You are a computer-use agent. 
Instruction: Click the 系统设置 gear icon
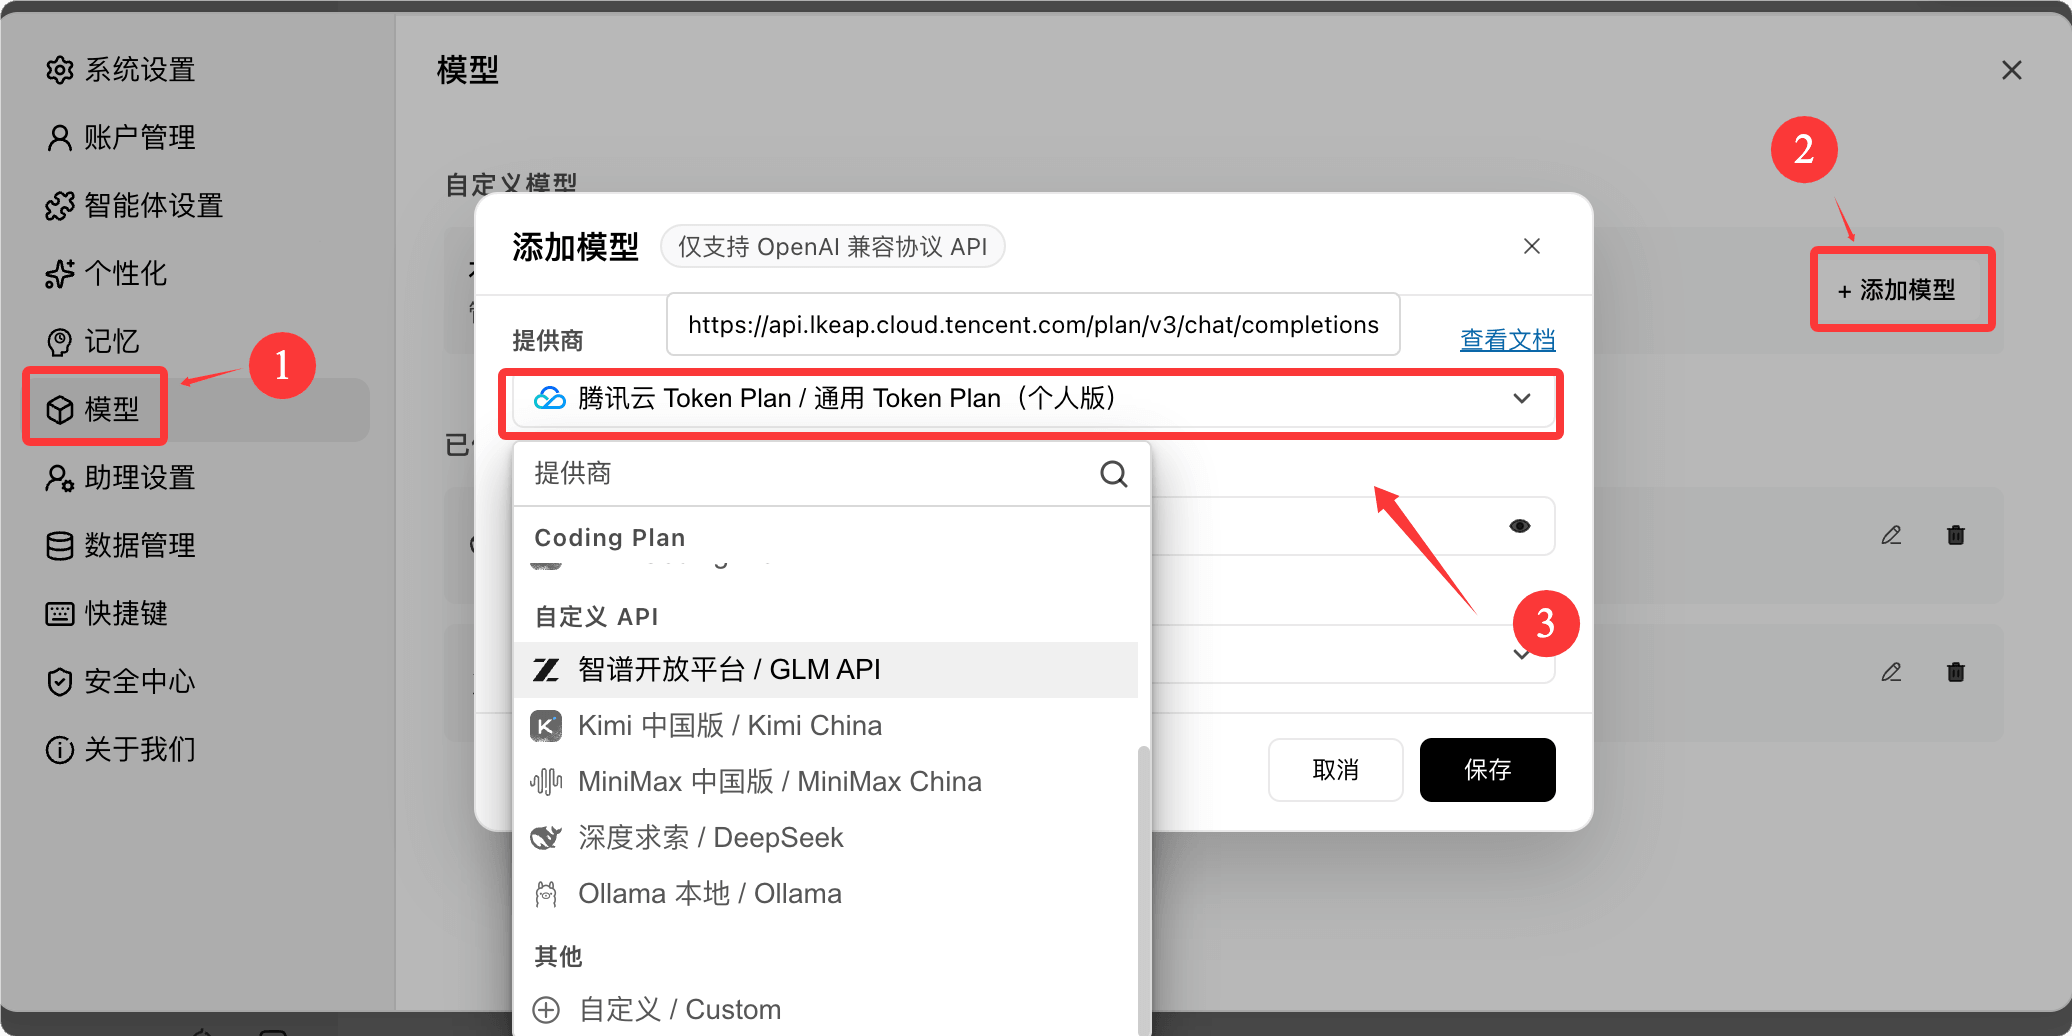click(x=60, y=70)
